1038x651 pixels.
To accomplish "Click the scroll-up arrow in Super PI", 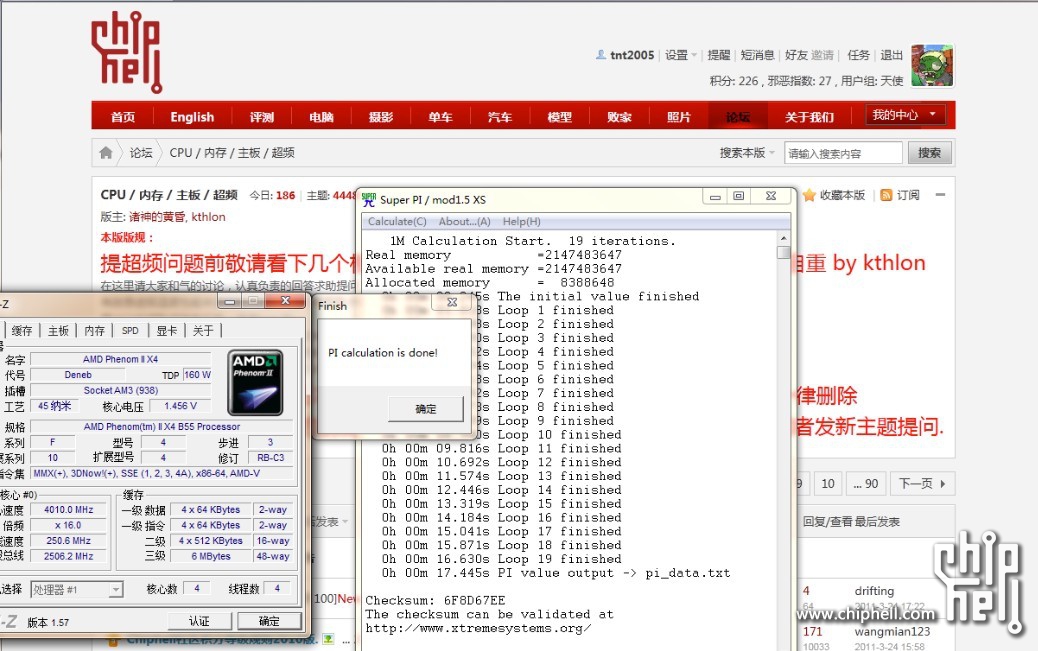I will coord(784,238).
